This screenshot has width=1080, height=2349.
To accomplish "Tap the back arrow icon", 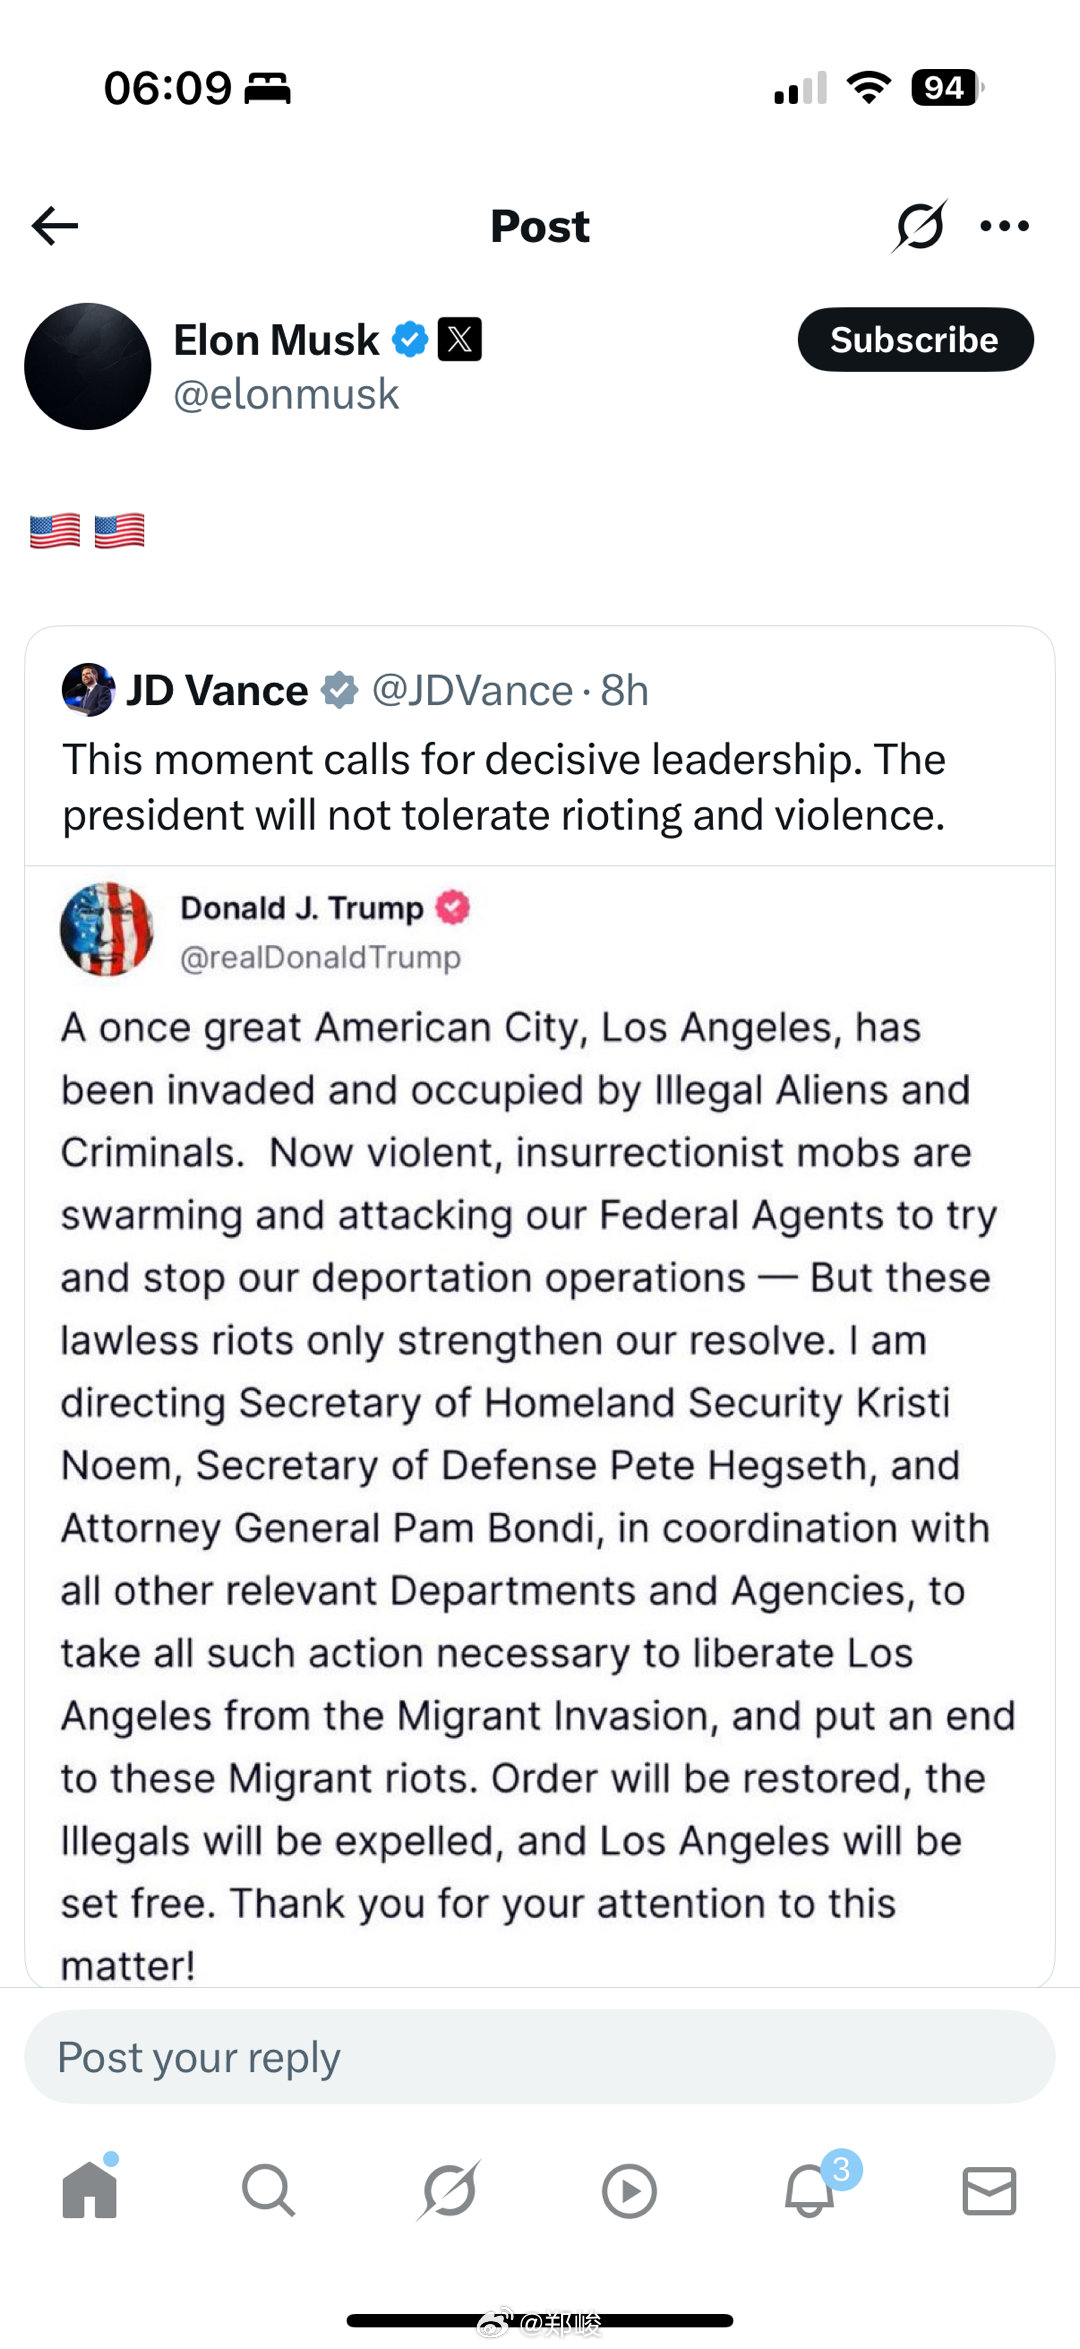I will click(55, 226).
